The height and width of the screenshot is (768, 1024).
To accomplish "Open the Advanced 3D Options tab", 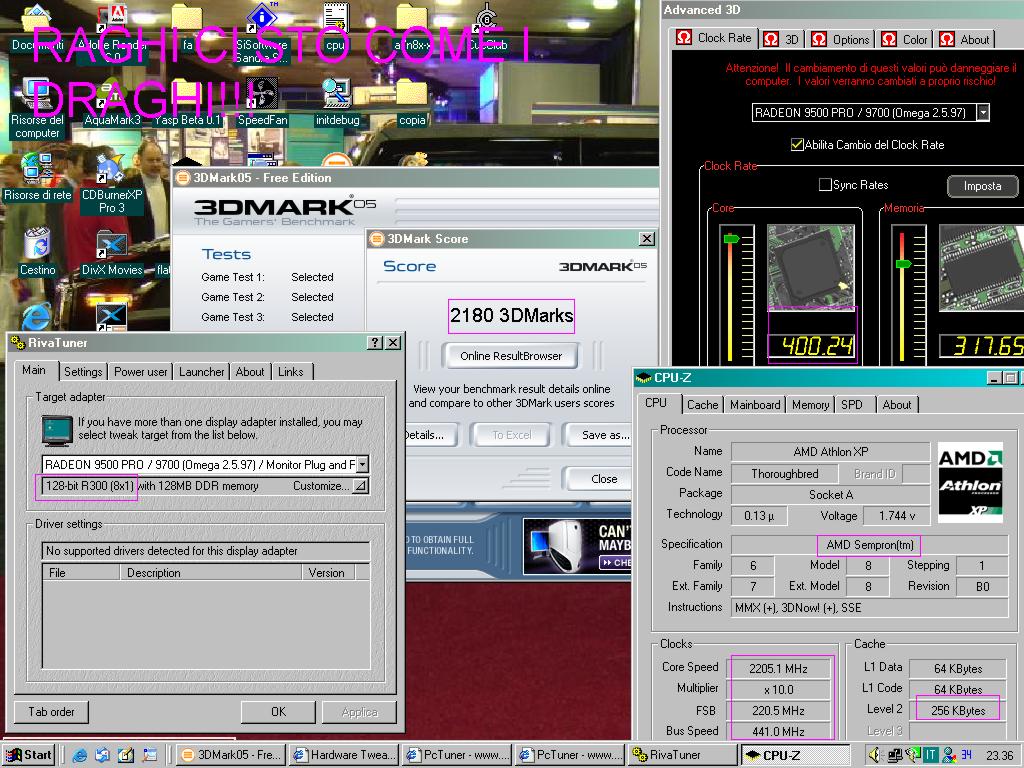I will [x=841, y=39].
